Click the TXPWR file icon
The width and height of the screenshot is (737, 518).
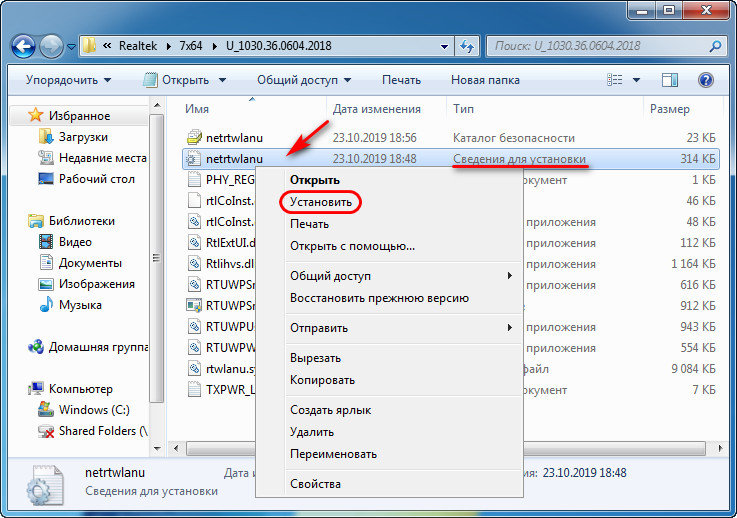194,390
